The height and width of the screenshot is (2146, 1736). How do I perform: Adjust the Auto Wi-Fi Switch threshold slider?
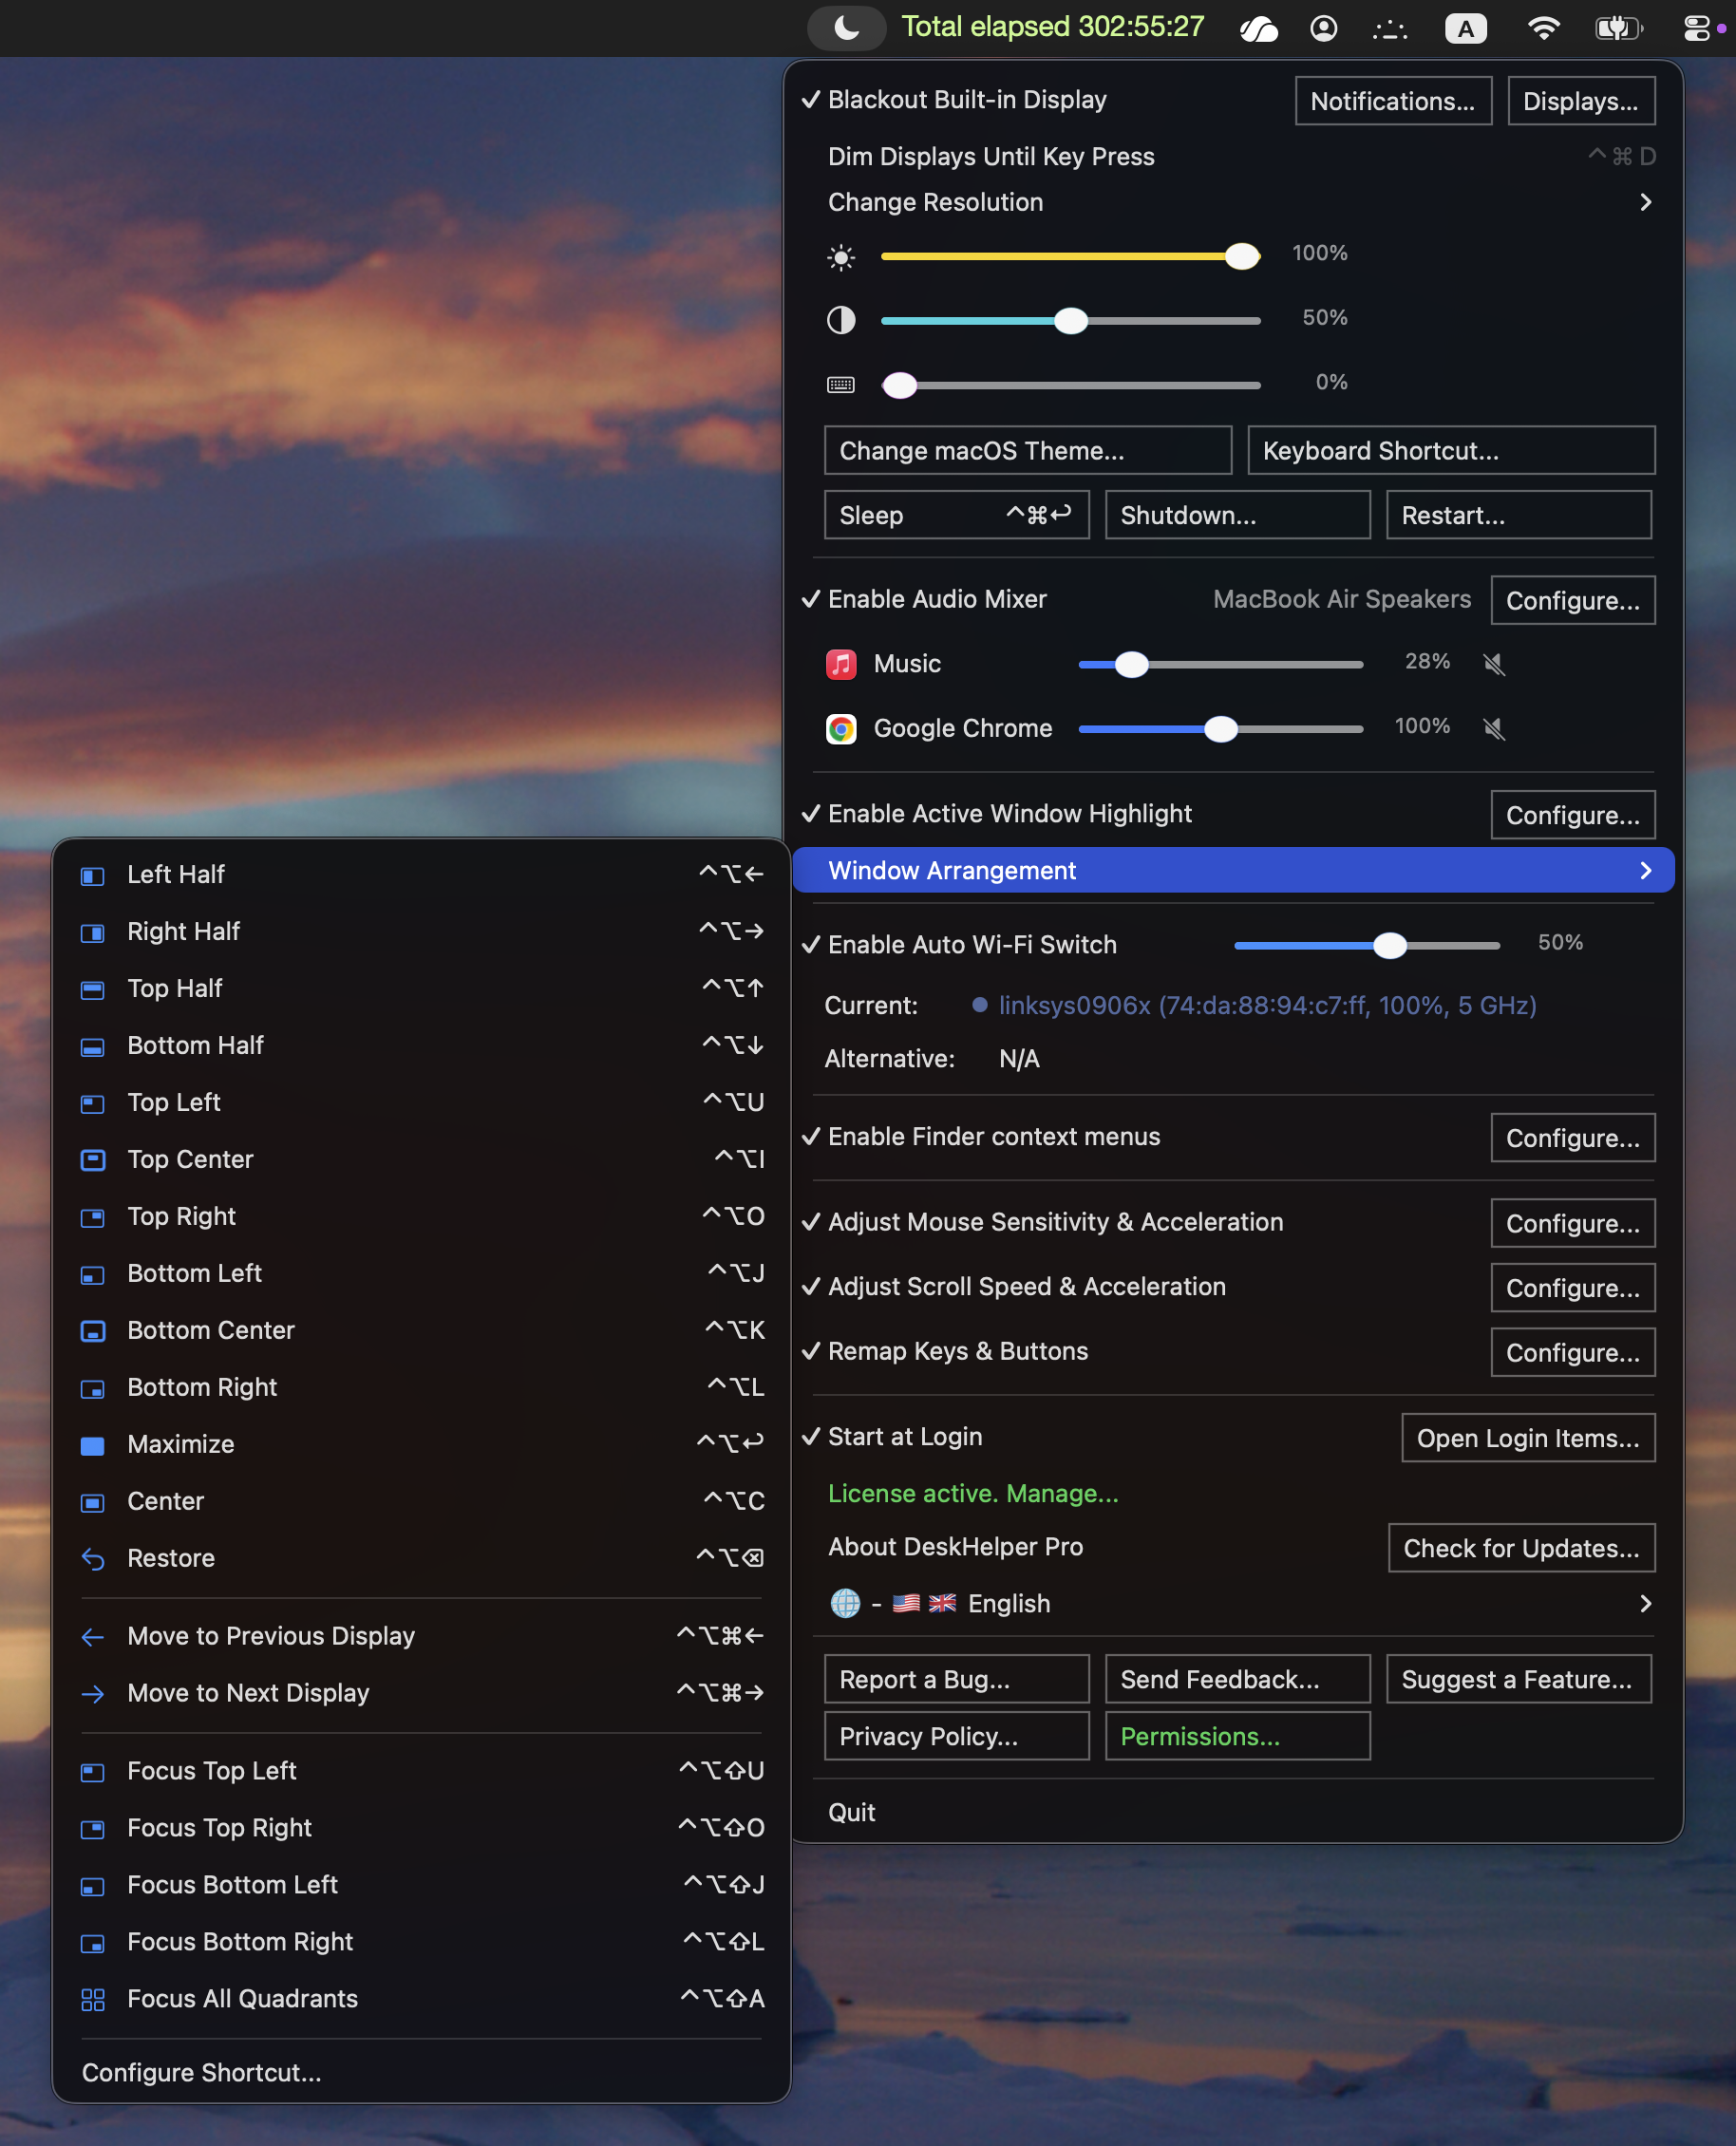pos(1366,945)
